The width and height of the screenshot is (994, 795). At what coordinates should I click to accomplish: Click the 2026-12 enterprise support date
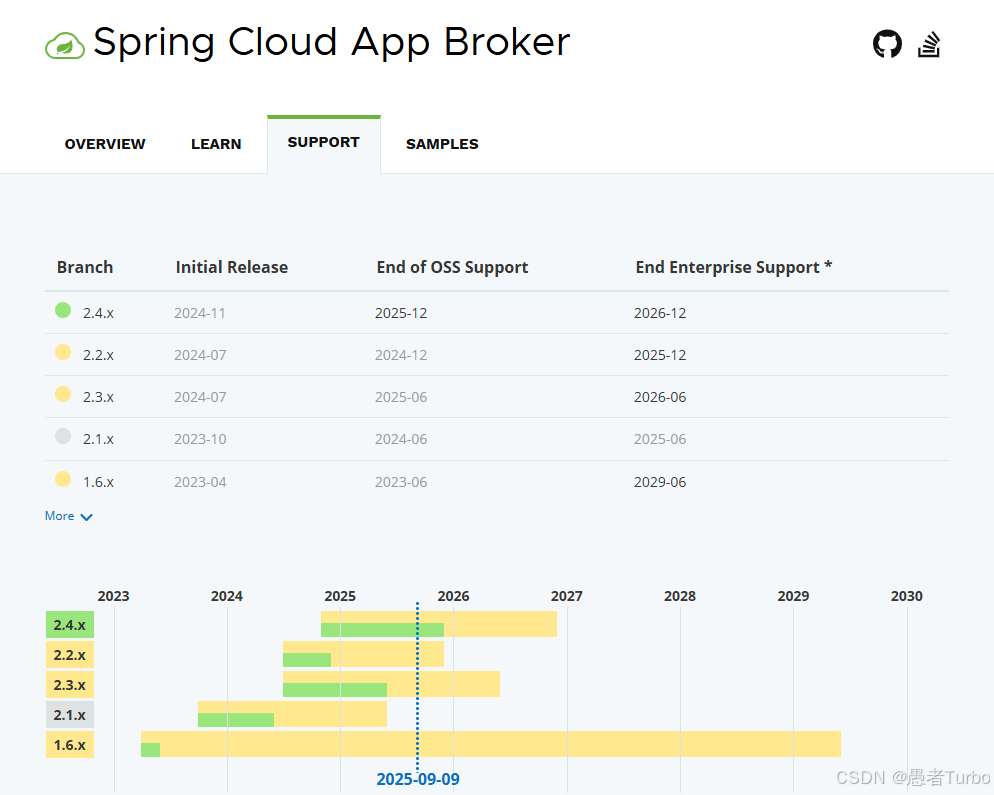tap(660, 313)
